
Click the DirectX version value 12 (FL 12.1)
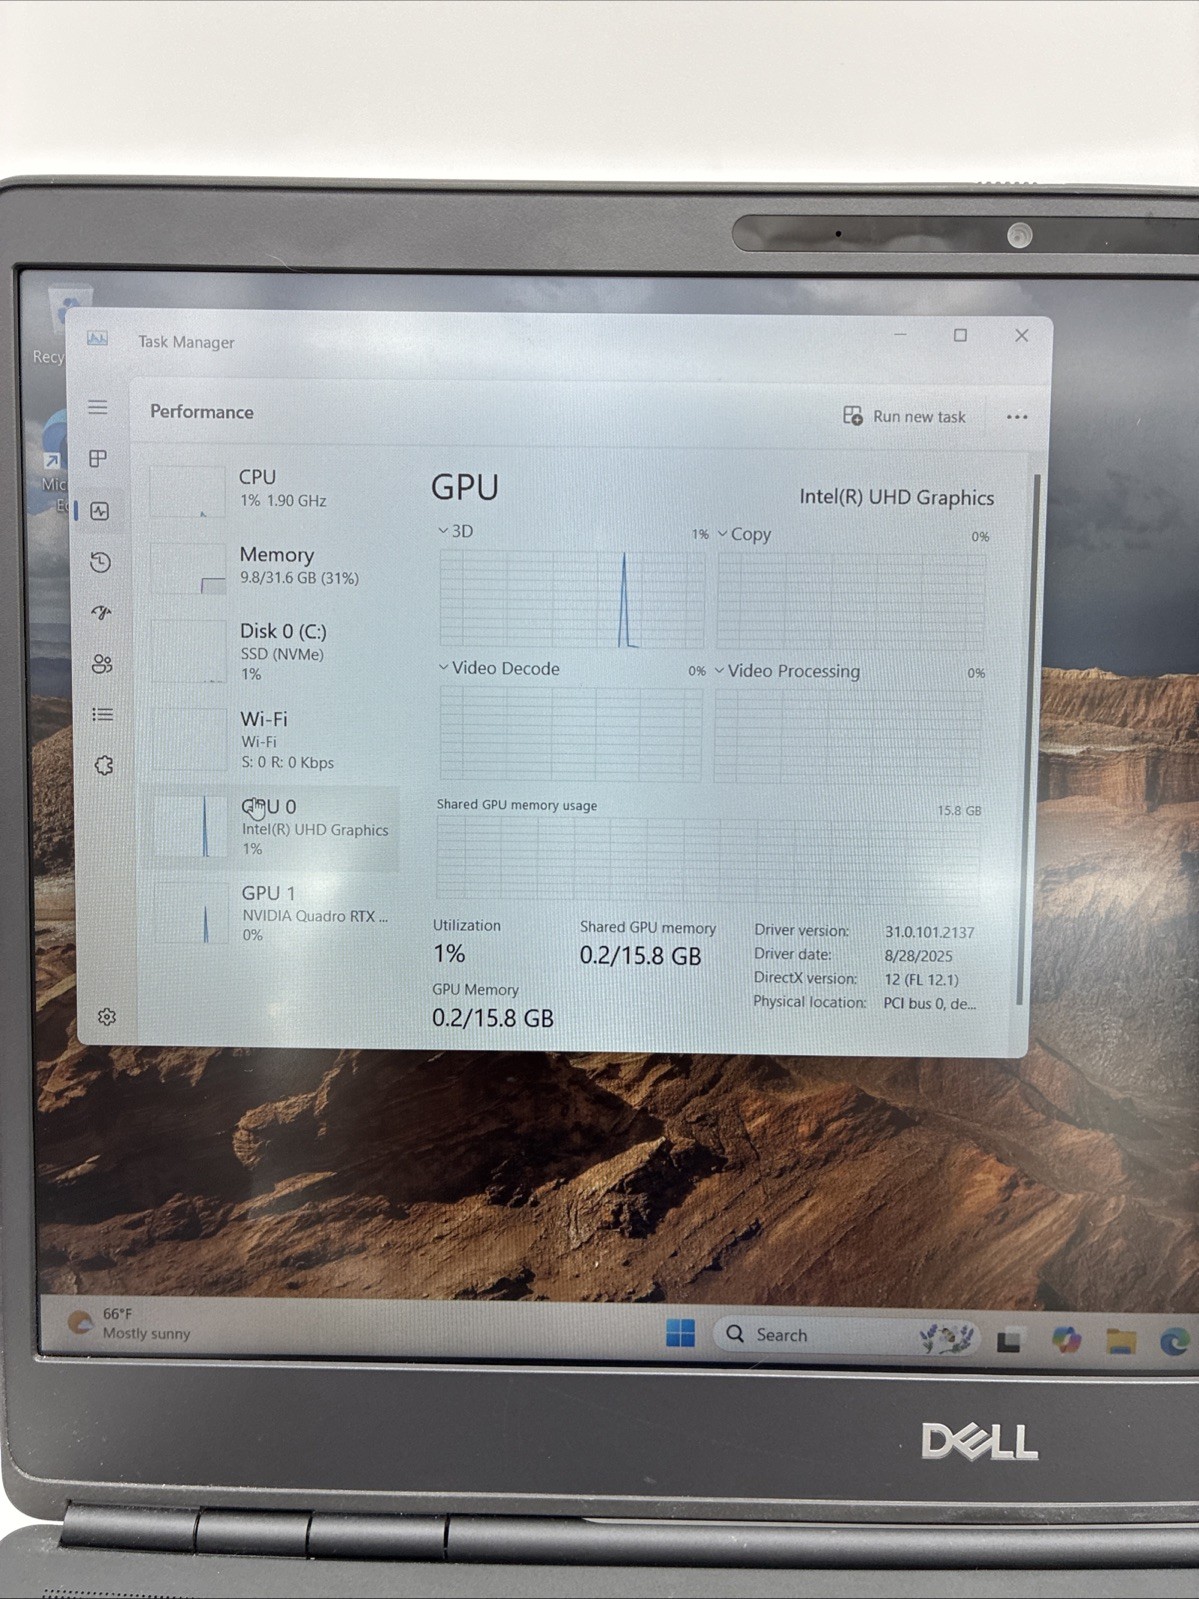tap(920, 980)
